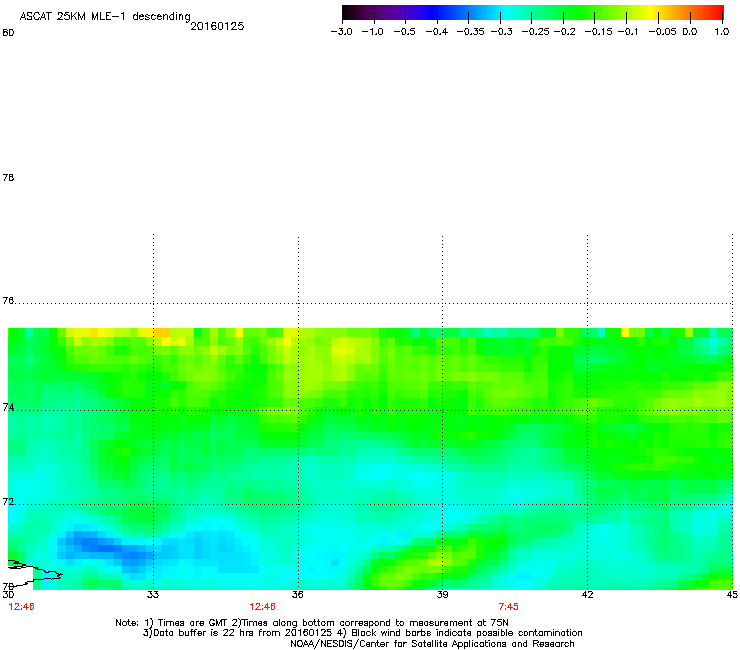Click the black coastline outline on the map

point(35,573)
